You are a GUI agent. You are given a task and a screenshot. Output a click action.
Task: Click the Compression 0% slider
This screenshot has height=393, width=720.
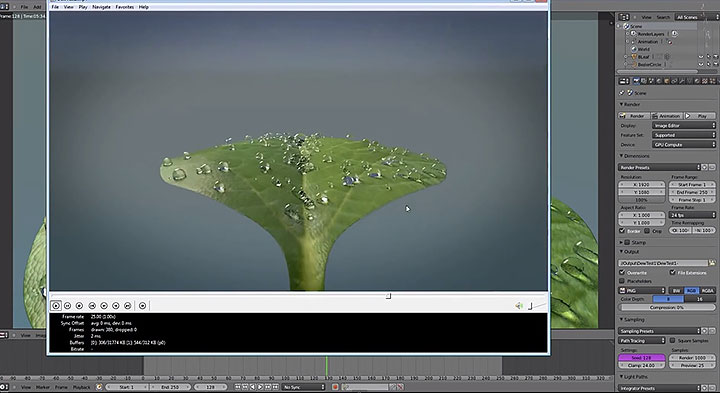pyautogui.click(x=667, y=307)
